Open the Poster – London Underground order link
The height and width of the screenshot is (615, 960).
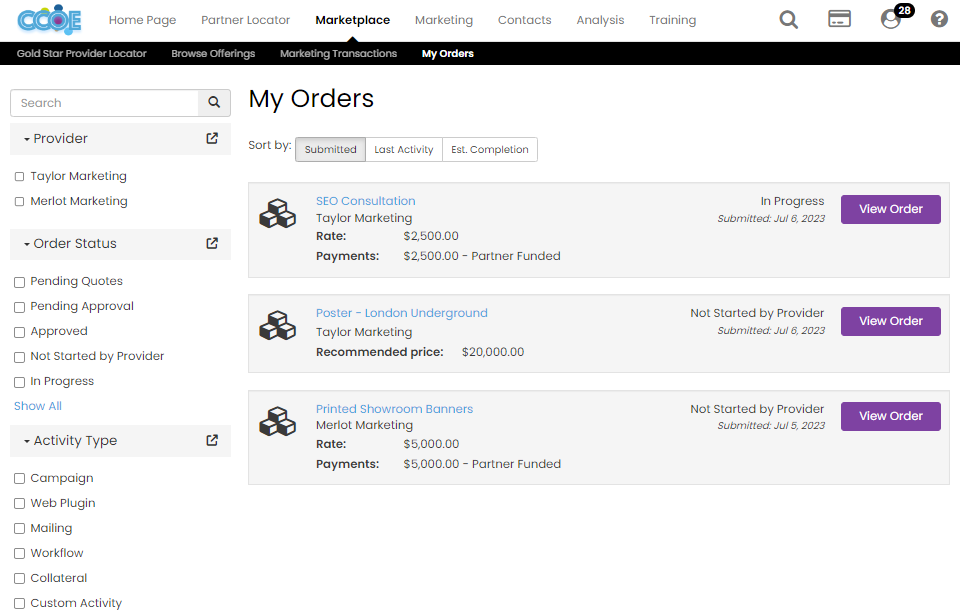click(x=401, y=312)
